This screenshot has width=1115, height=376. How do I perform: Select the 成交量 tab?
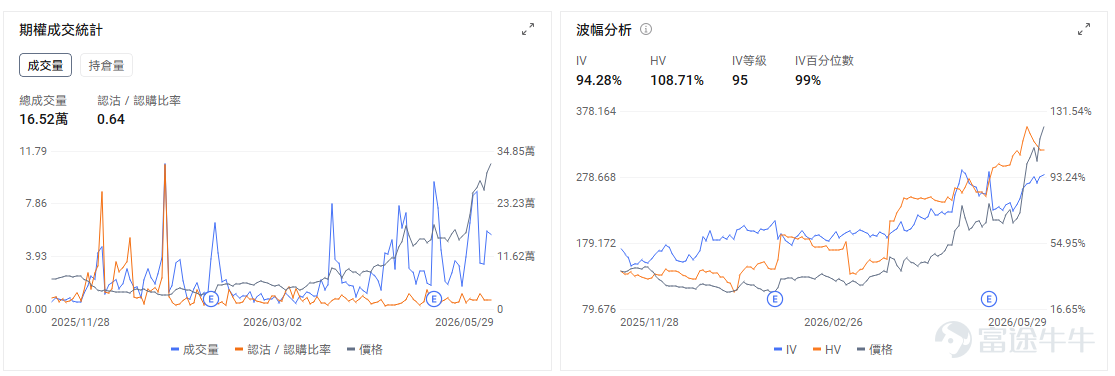(x=46, y=66)
